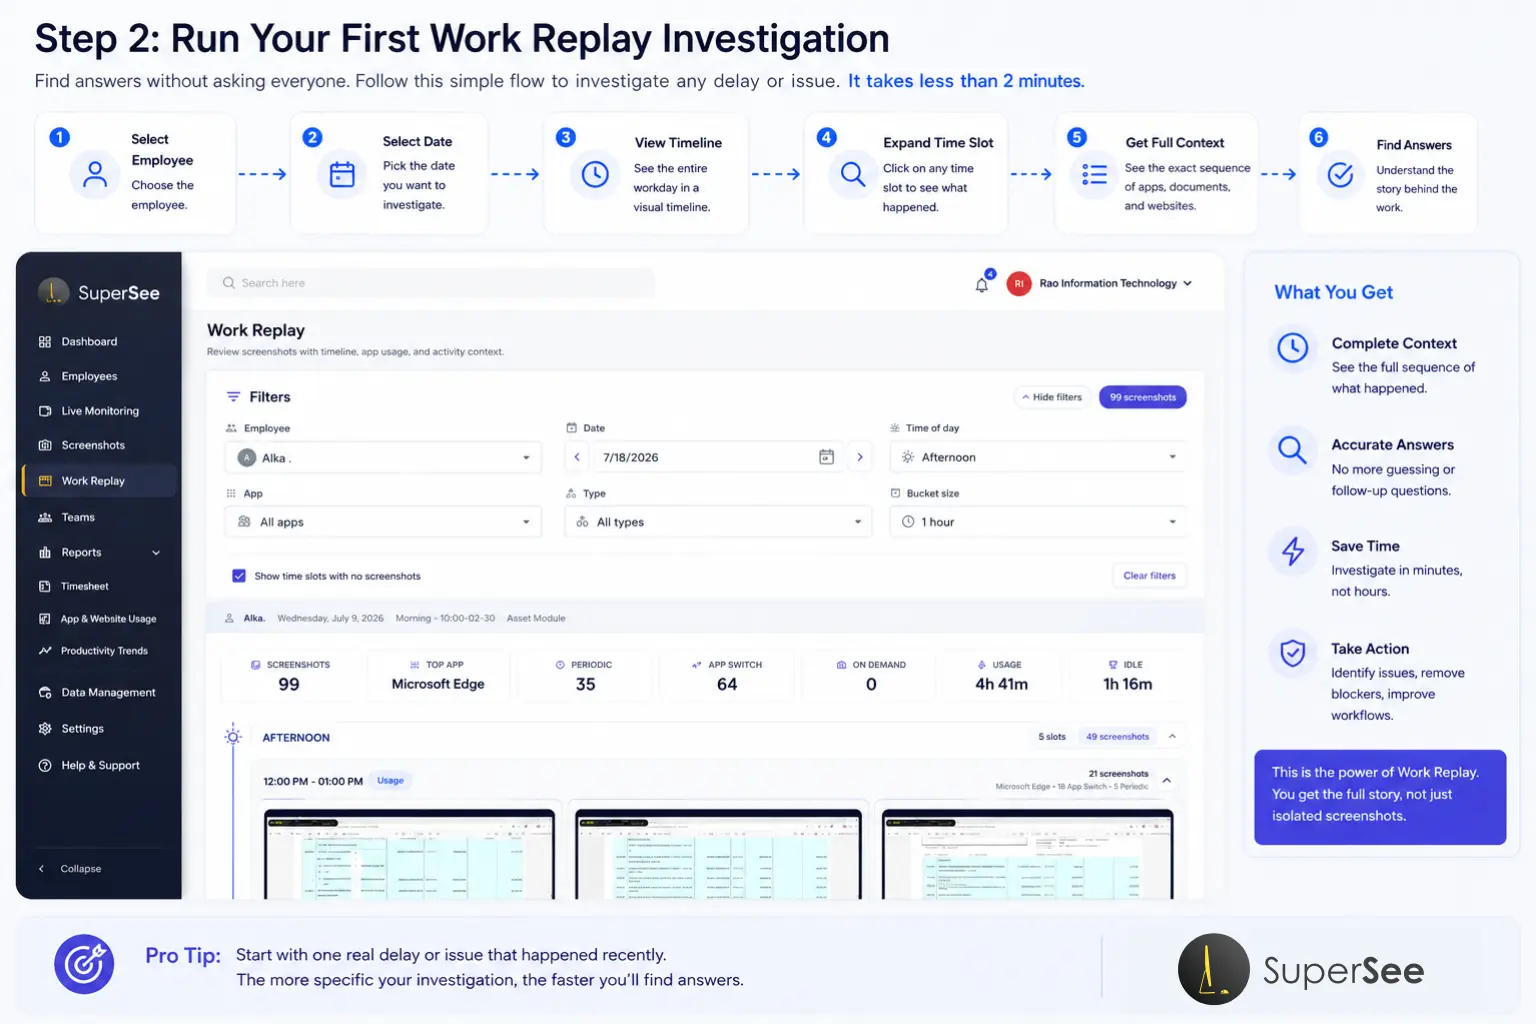Open the All apps dropdown
Screen dimensions: 1536x1024
(x=383, y=522)
